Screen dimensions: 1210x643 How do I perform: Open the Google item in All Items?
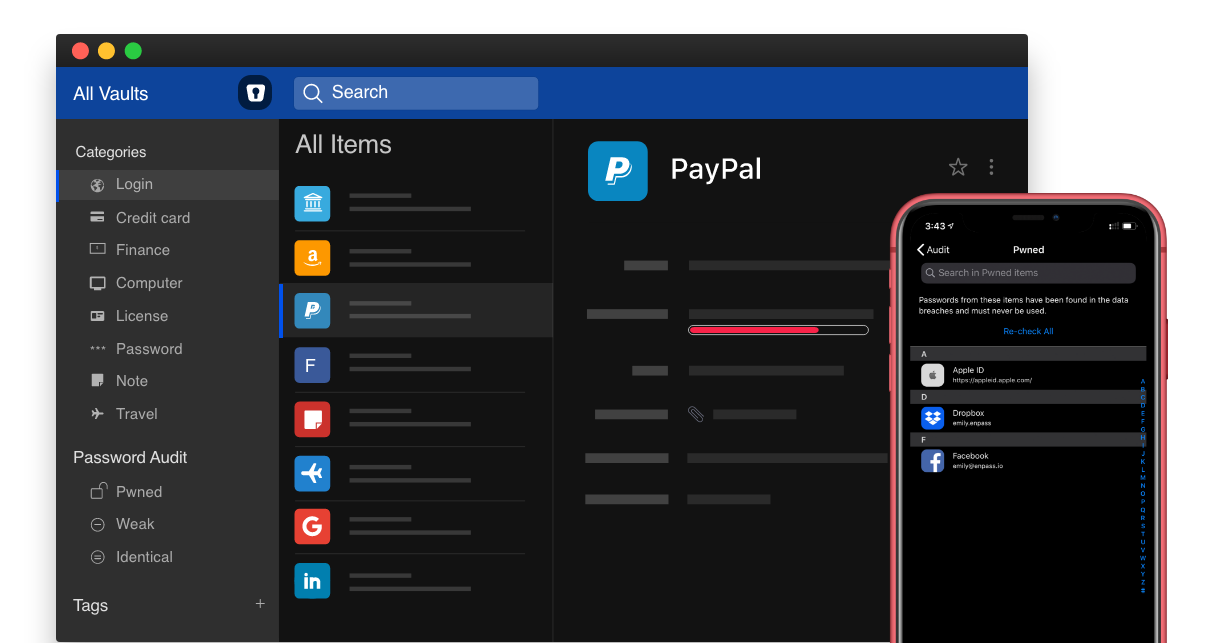312,527
